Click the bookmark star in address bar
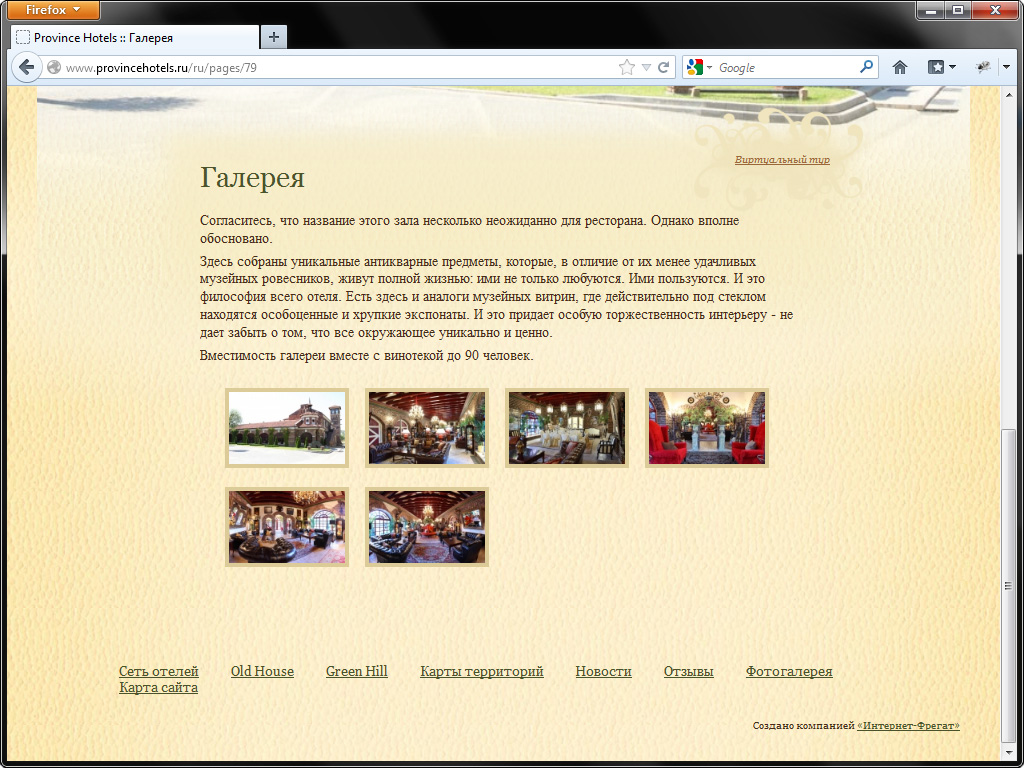1024x768 pixels. 626,67
